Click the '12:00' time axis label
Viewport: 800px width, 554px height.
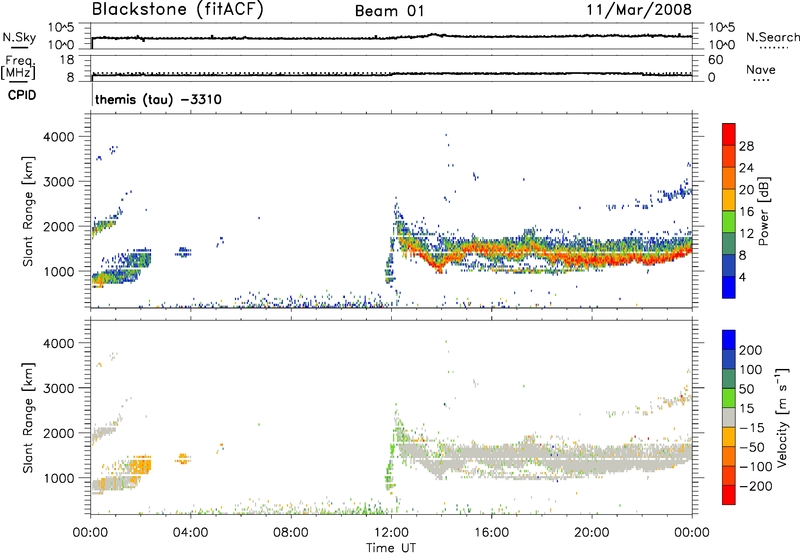point(391,533)
